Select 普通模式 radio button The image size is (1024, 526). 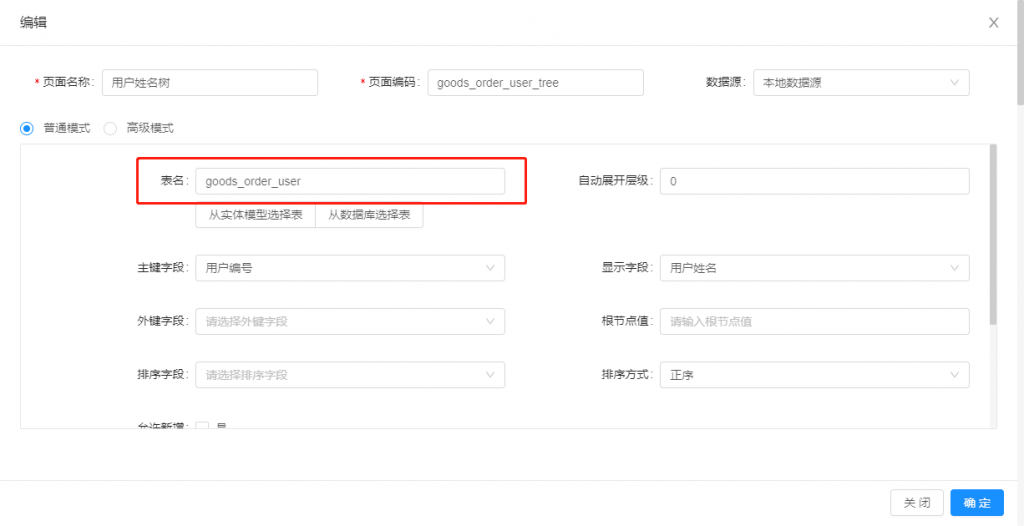pos(27,128)
